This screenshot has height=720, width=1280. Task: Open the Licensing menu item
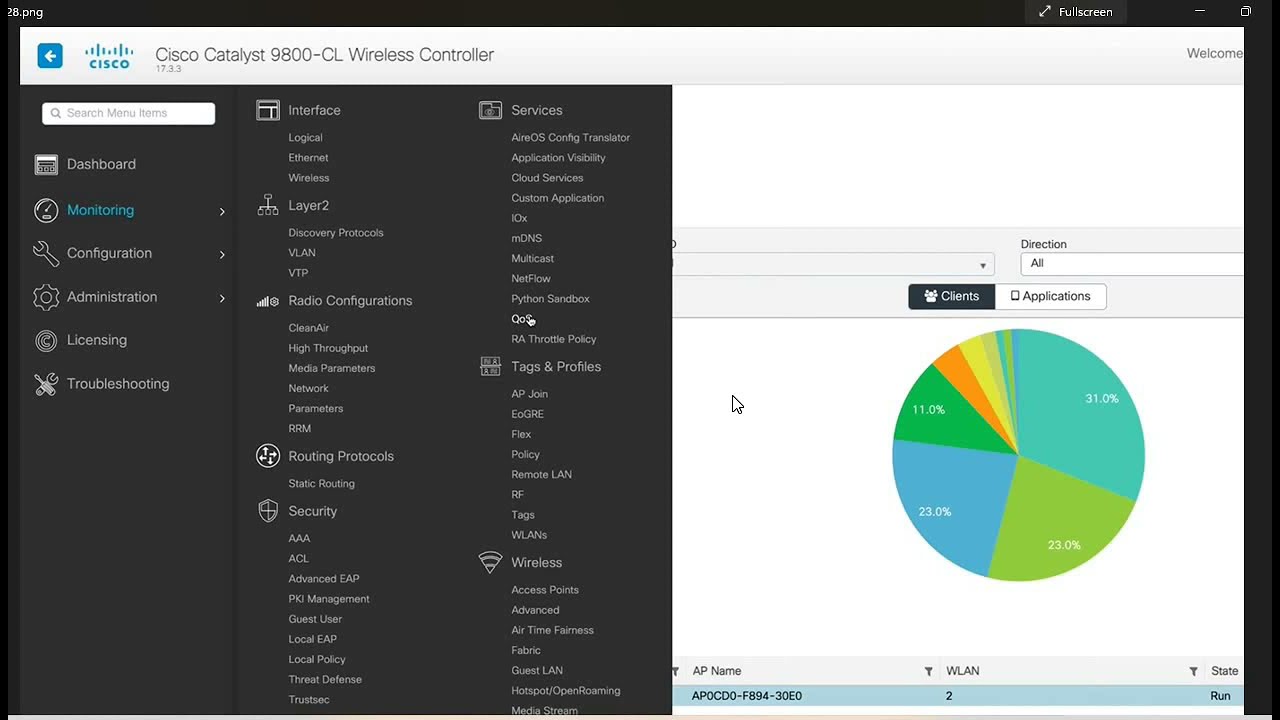(x=97, y=340)
